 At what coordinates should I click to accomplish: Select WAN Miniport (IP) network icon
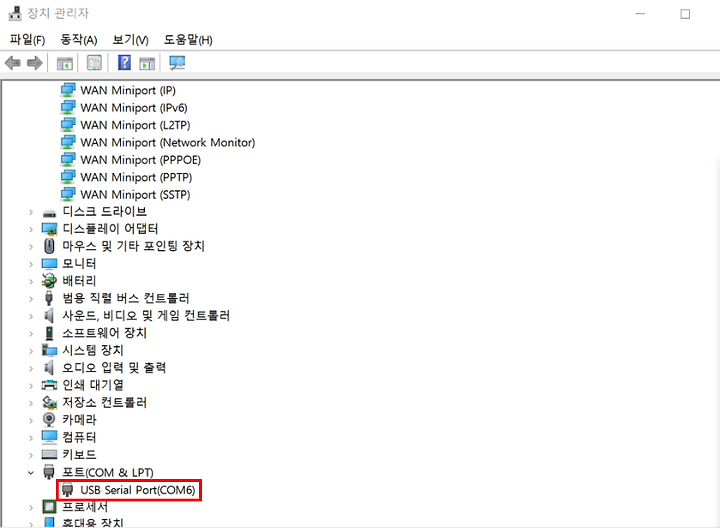pos(68,90)
